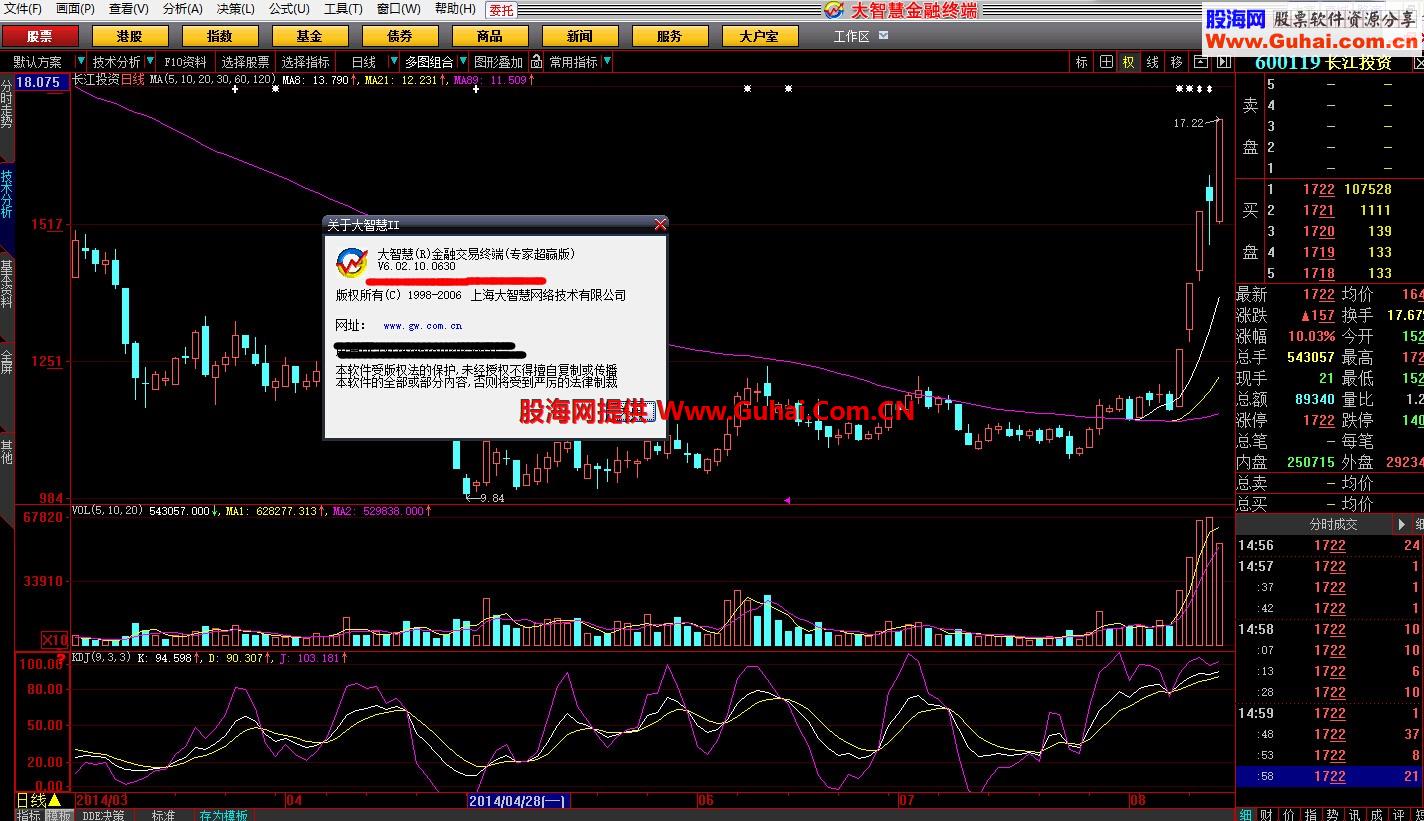Select the 标准 bottom tab
This screenshot has height=821, width=1424.
point(163,815)
